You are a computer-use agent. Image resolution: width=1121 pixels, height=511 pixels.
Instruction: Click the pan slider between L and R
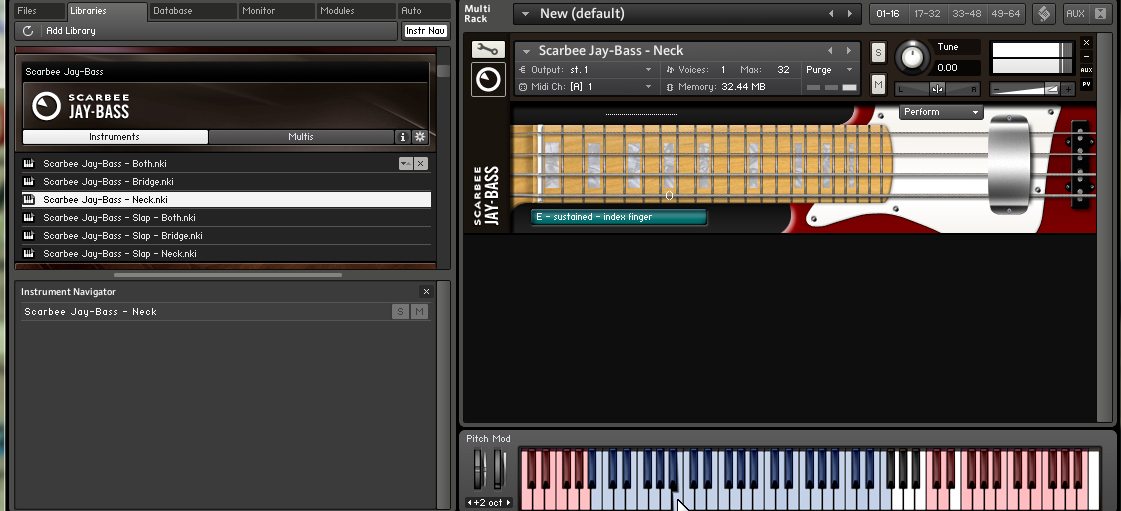tap(937, 89)
